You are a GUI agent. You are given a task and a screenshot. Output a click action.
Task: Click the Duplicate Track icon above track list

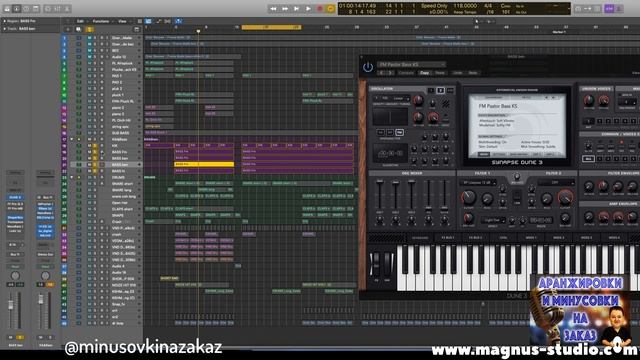pyautogui.click(x=78, y=29)
